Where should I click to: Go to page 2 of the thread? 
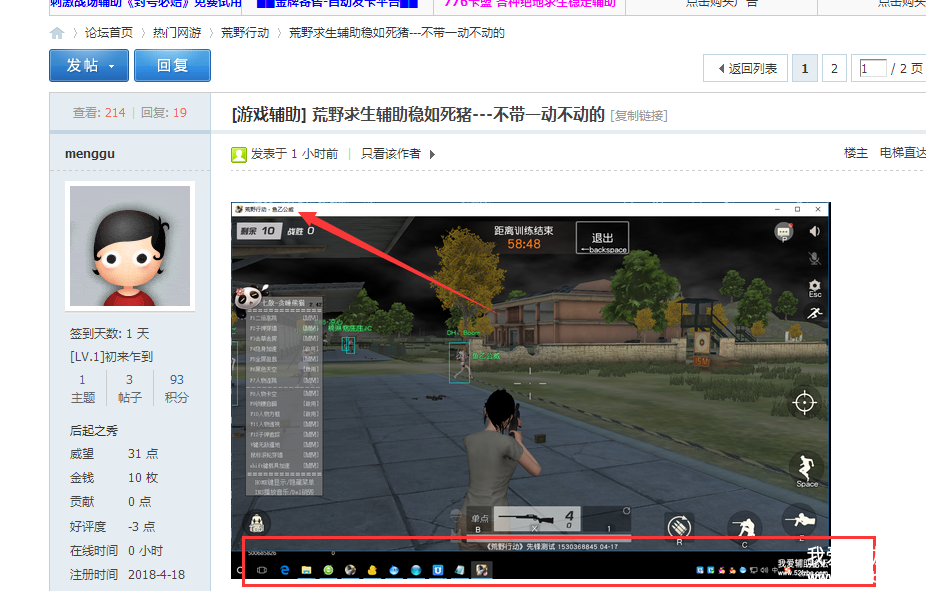[834, 68]
